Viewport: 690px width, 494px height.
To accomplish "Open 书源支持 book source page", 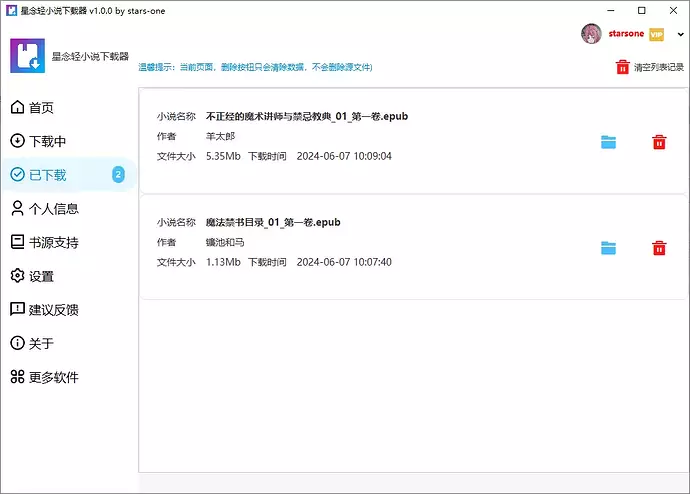I will point(53,243).
